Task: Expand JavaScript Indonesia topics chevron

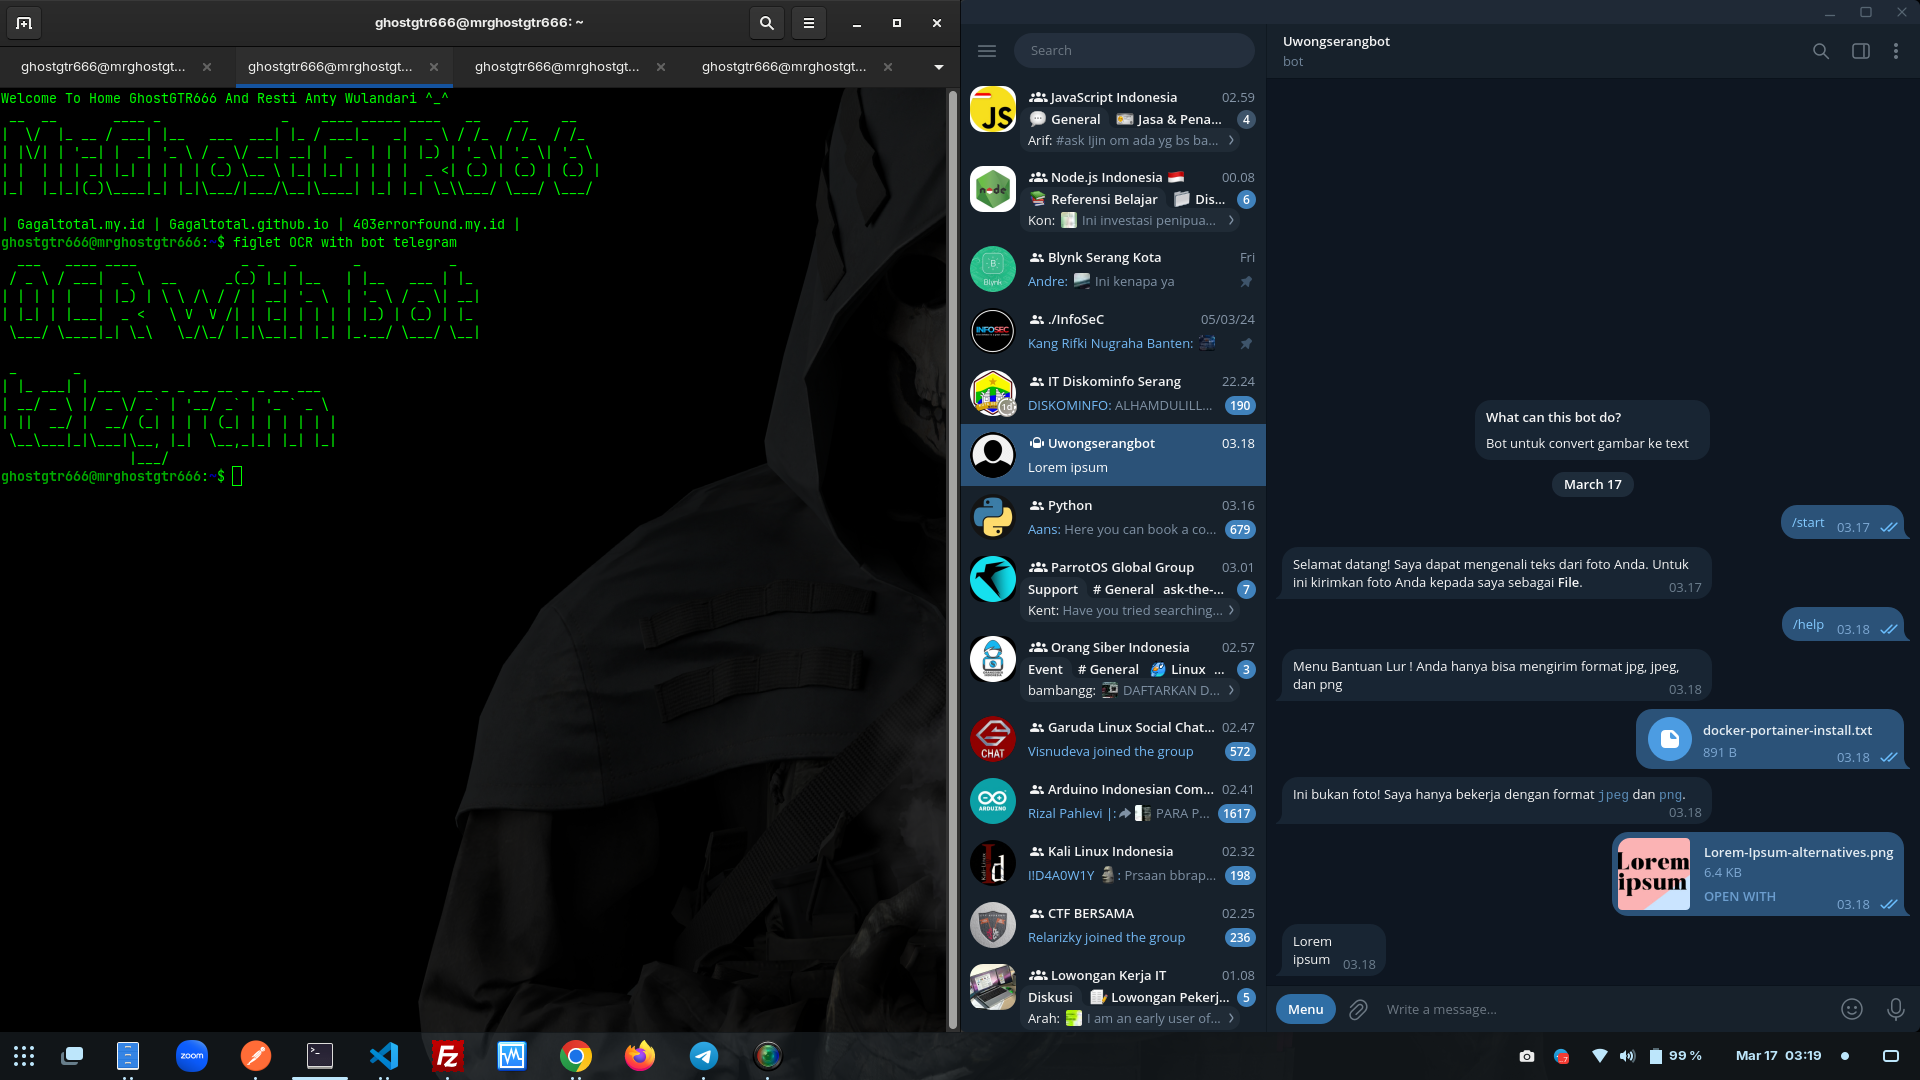Action: (x=1231, y=141)
